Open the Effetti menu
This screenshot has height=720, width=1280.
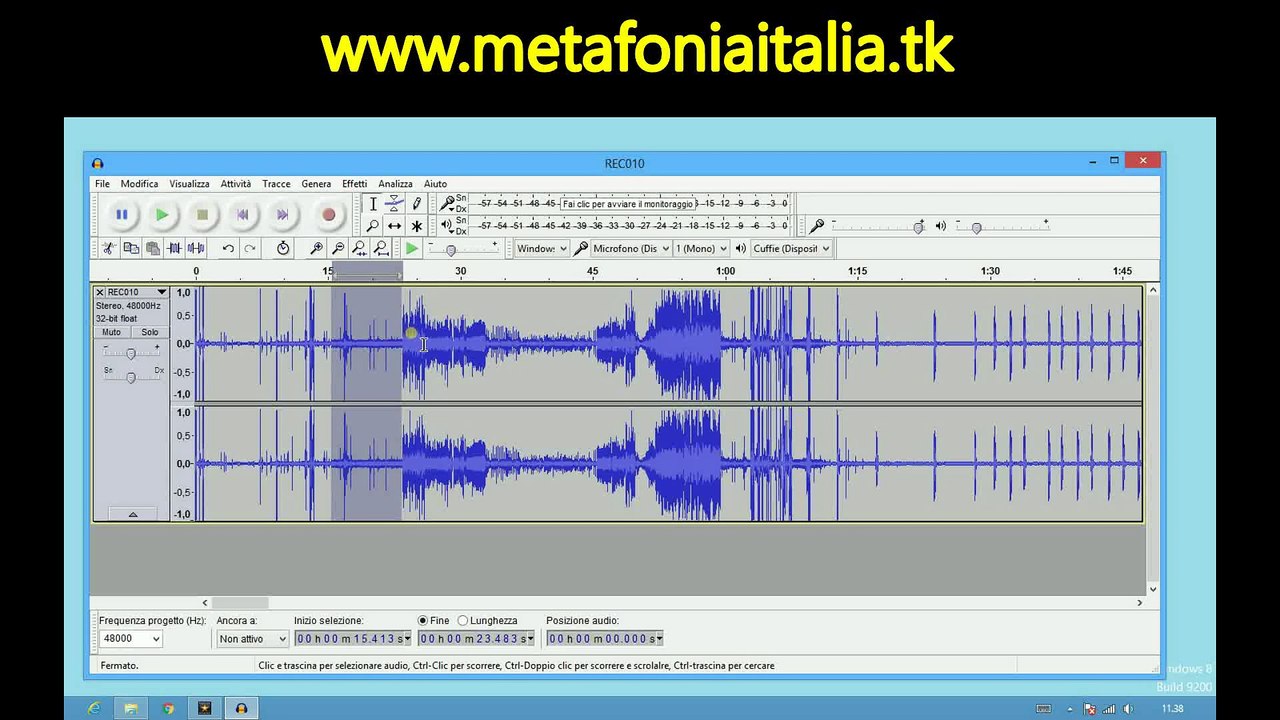tap(354, 184)
